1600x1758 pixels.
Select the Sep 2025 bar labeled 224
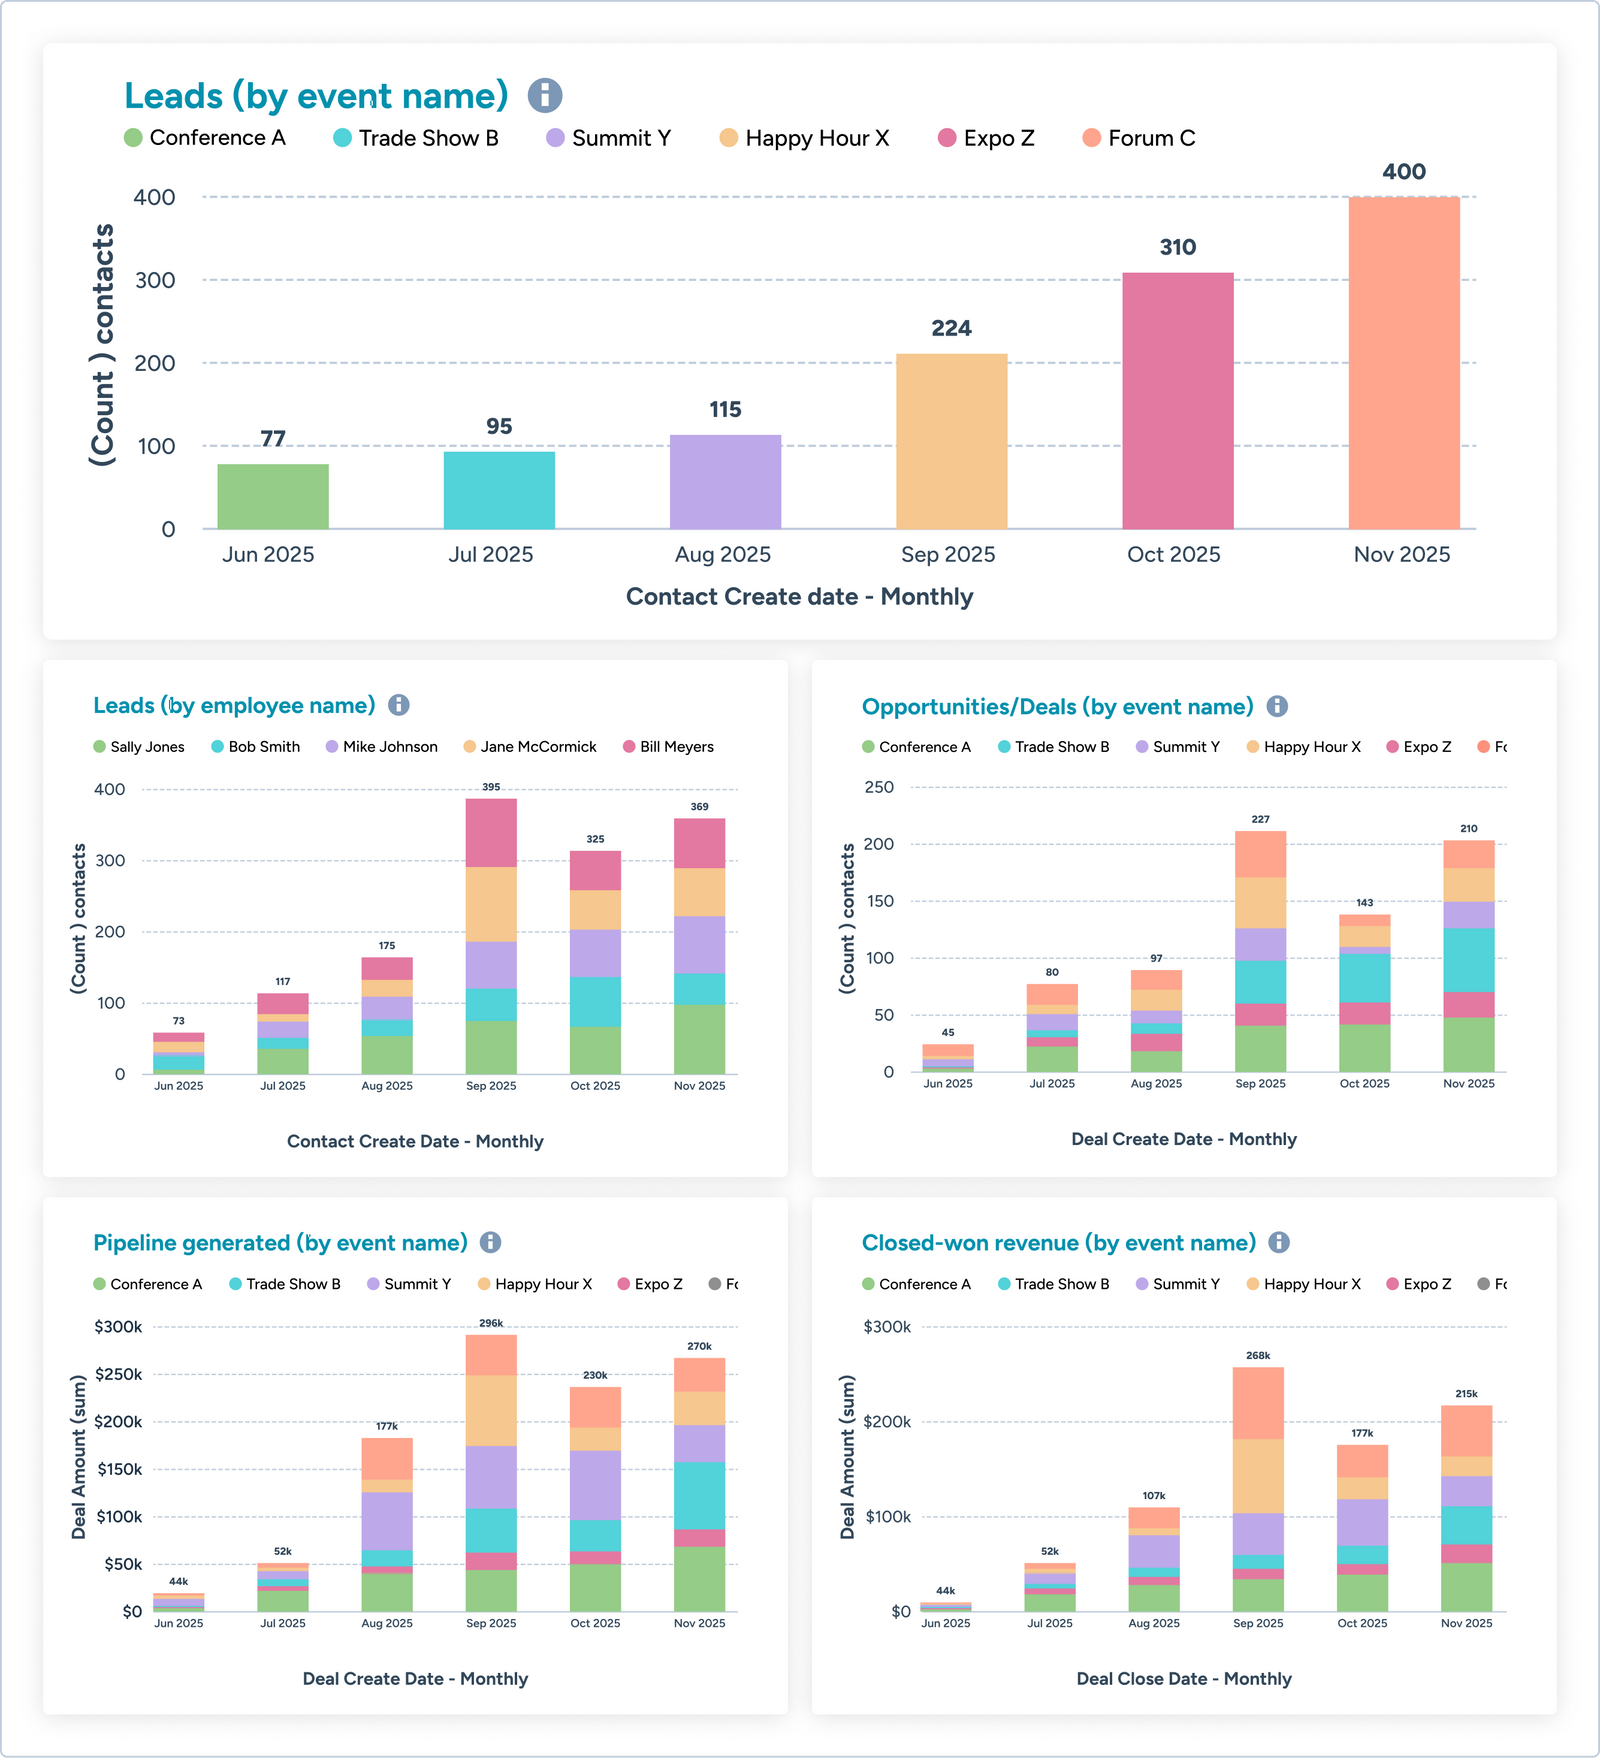click(951, 441)
